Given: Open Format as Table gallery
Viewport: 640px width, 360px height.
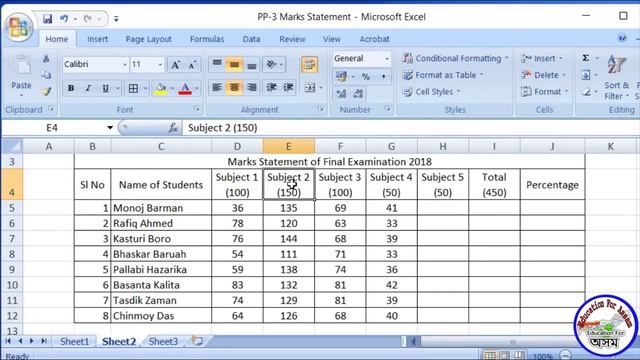Looking at the screenshot, I should [443, 75].
